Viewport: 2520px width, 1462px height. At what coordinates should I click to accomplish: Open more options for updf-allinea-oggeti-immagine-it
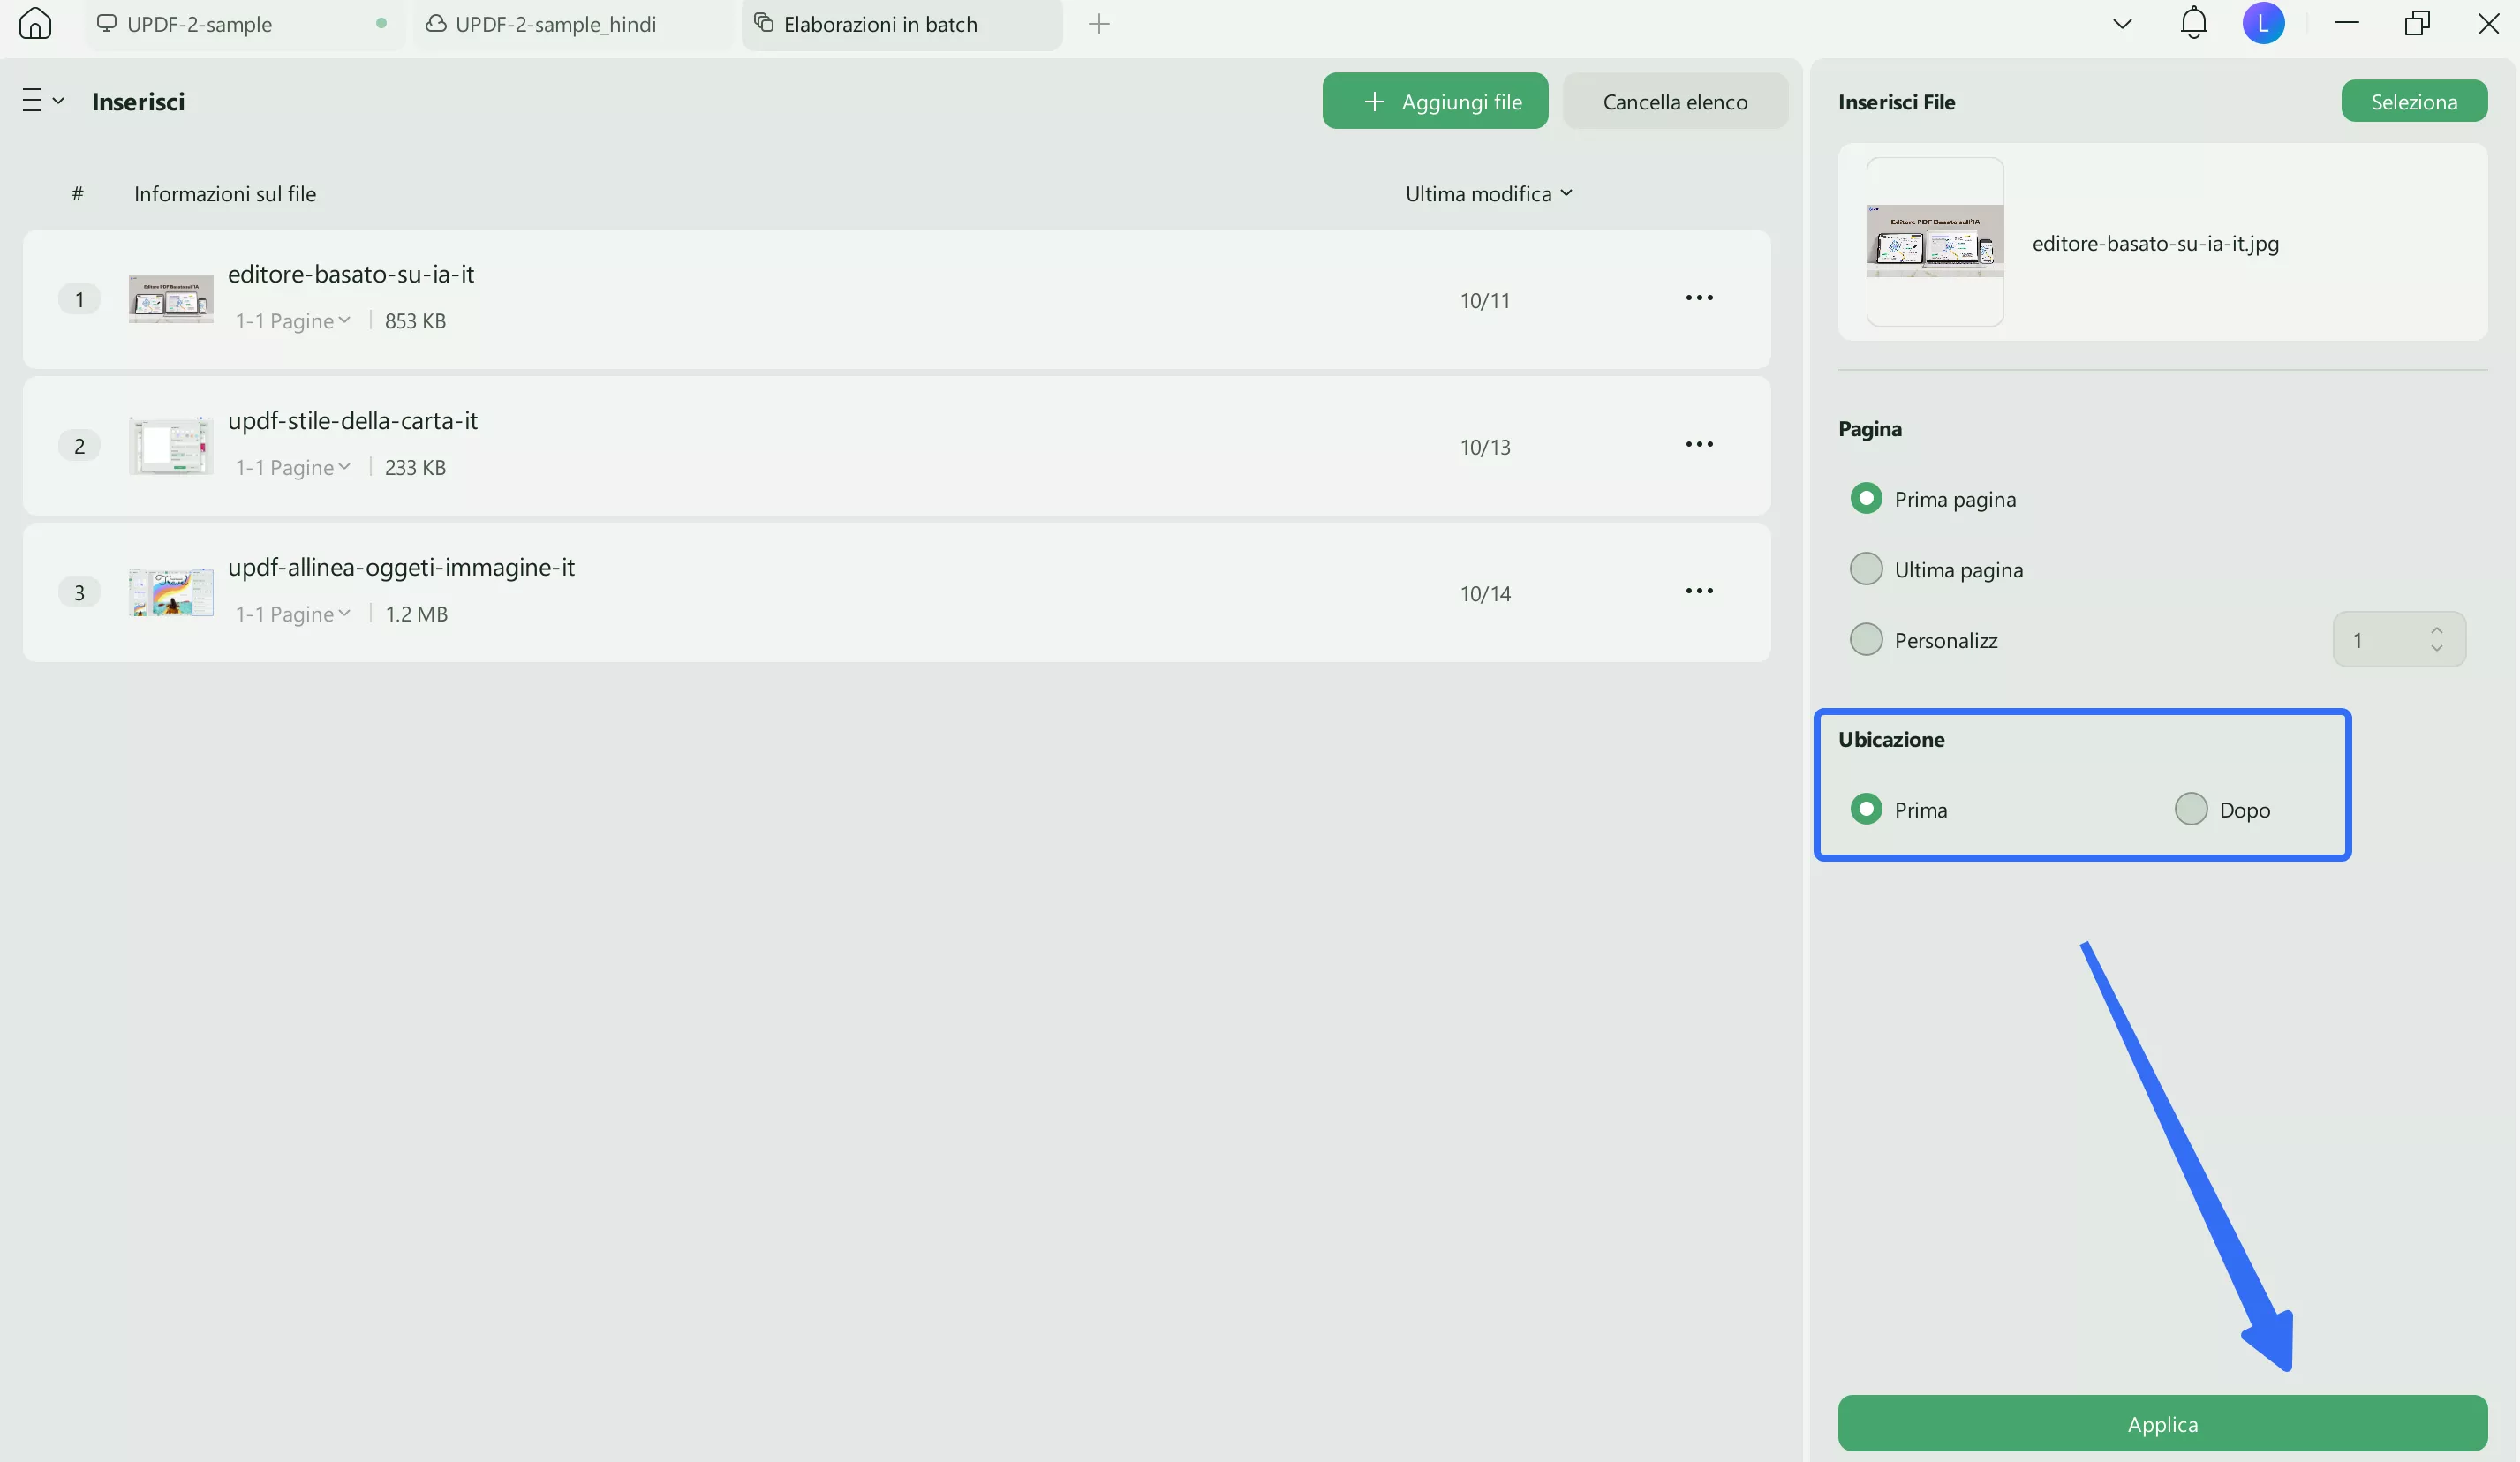[1699, 591]
